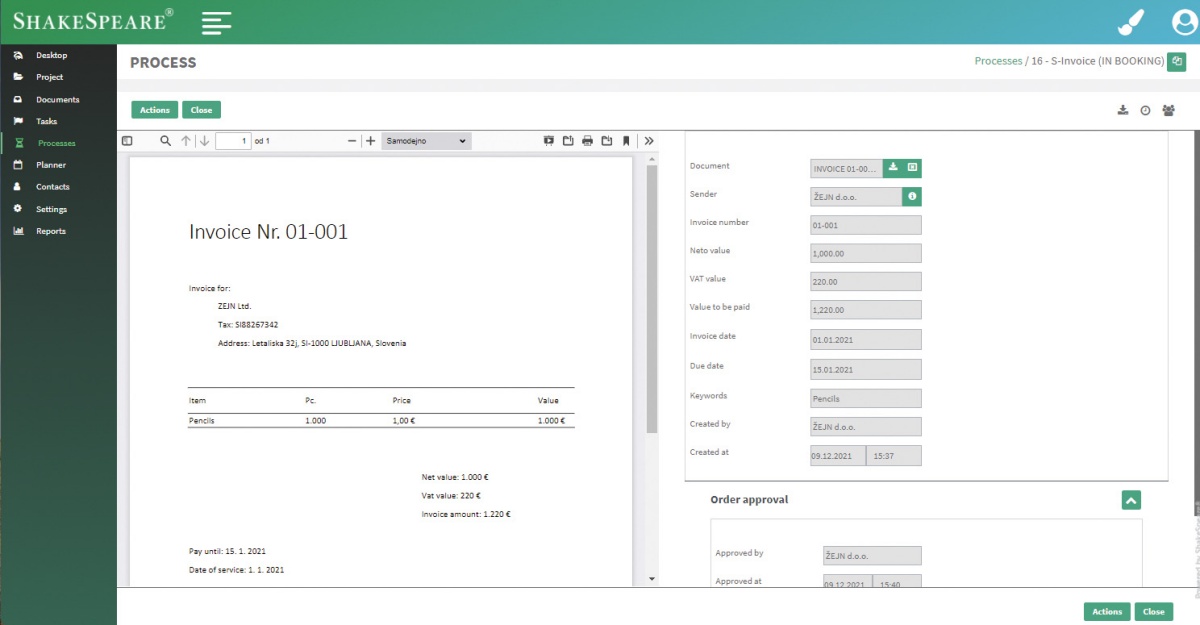Open the users group icon

pyautogui.click(x=1168, y=110)
